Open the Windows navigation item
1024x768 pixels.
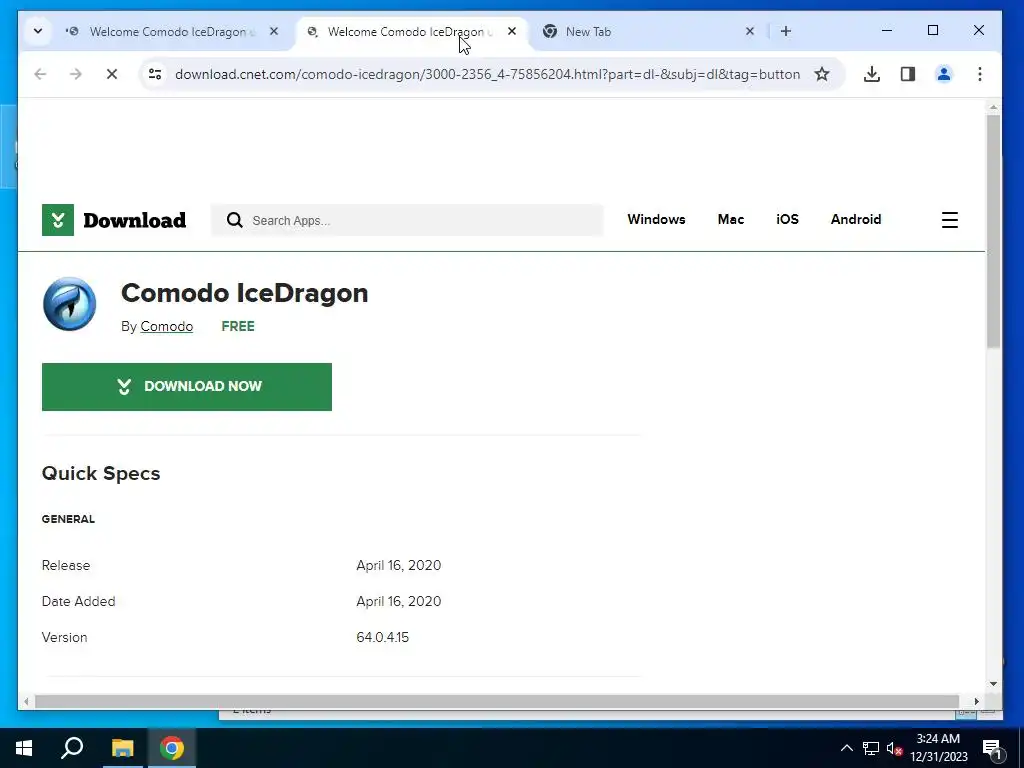click(x=656, y=219)
